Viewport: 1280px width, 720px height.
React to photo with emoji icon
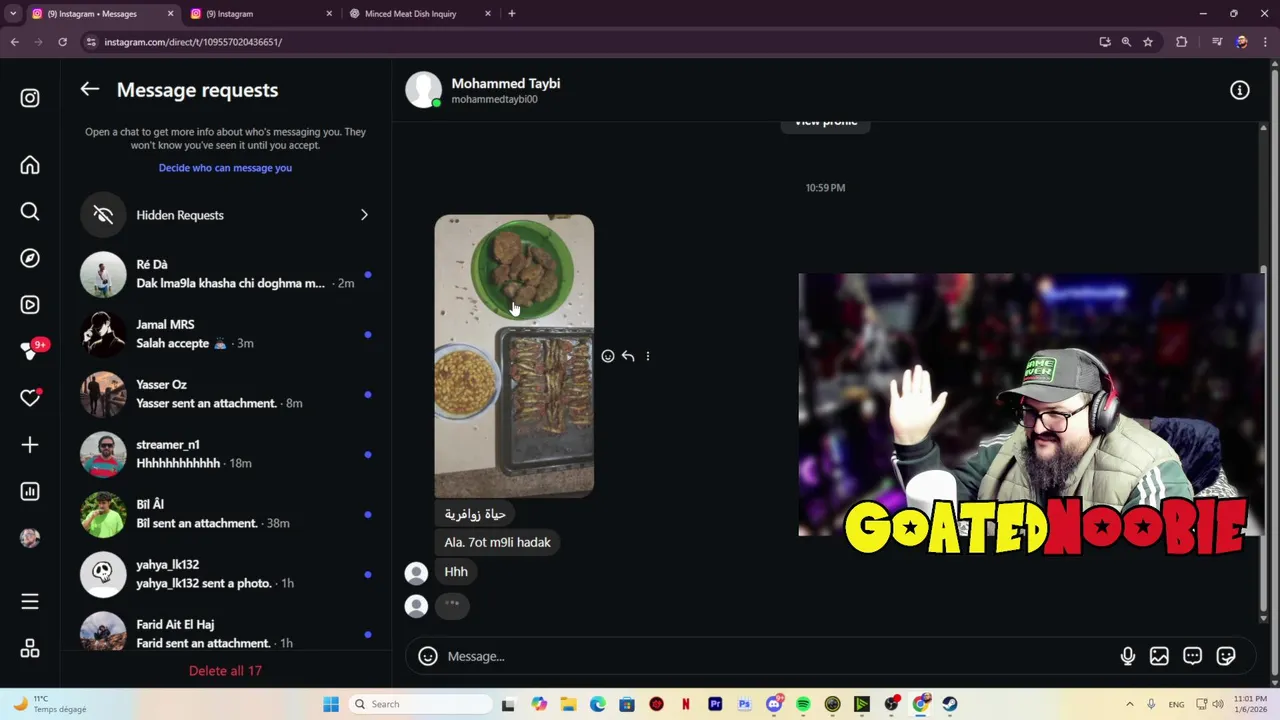608,356
